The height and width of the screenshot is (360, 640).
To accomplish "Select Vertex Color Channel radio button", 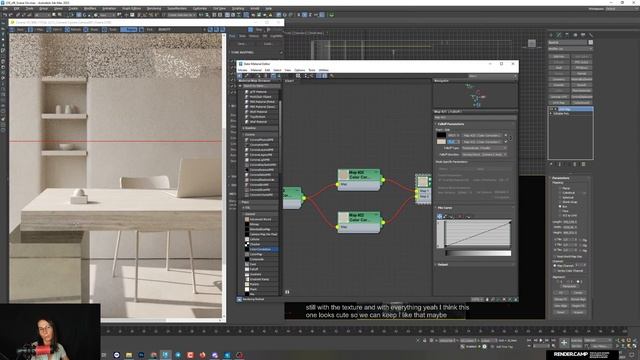I will tap(555, 270).
